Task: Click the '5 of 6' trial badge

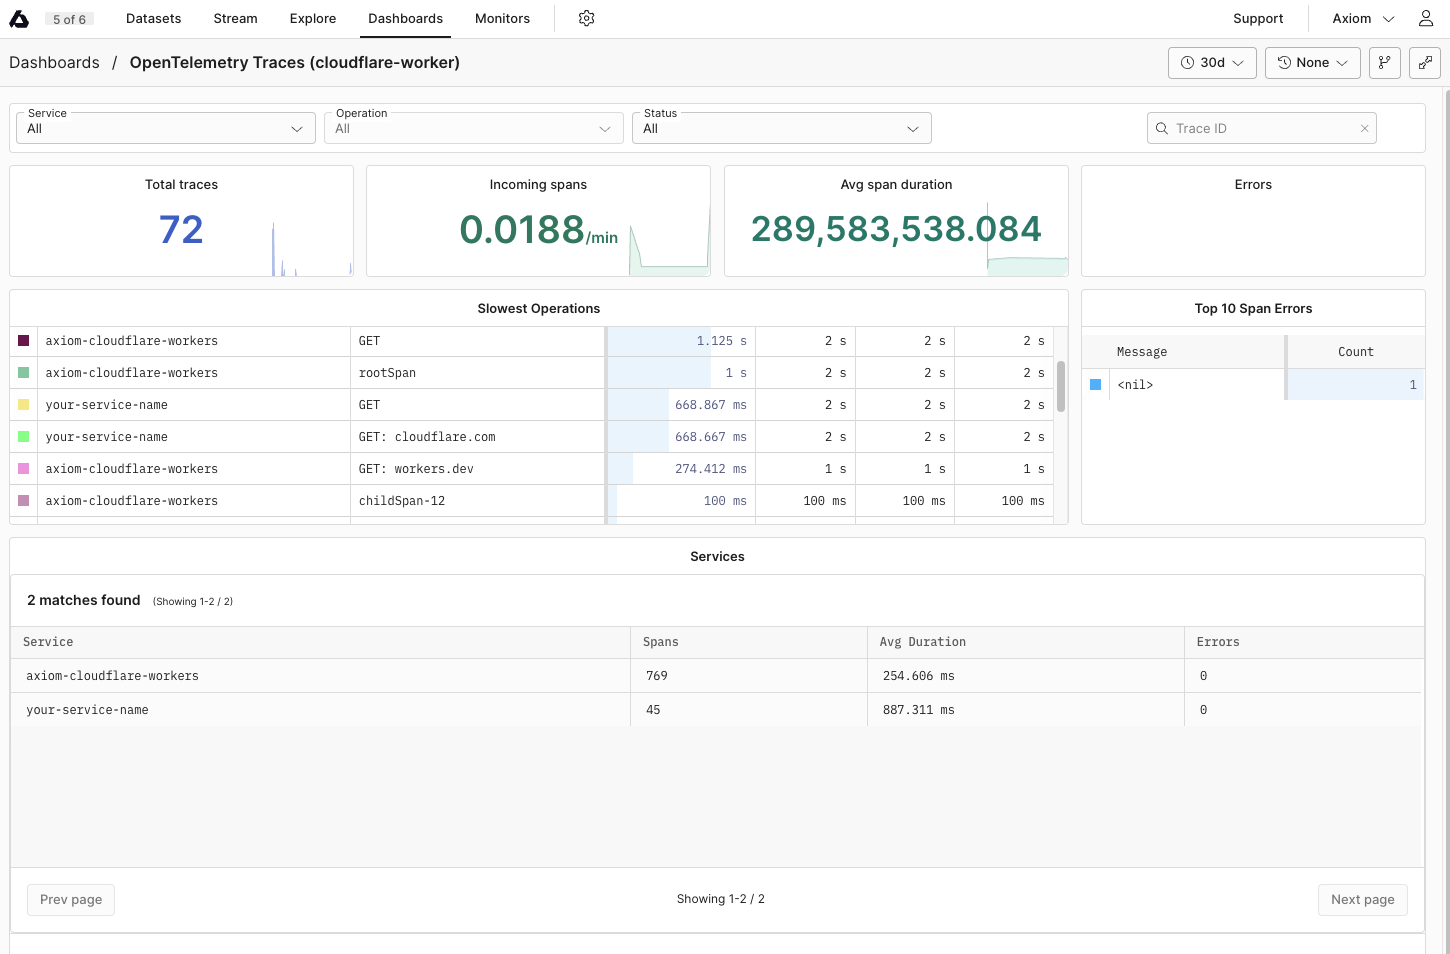Action: (x=69, y=18)
